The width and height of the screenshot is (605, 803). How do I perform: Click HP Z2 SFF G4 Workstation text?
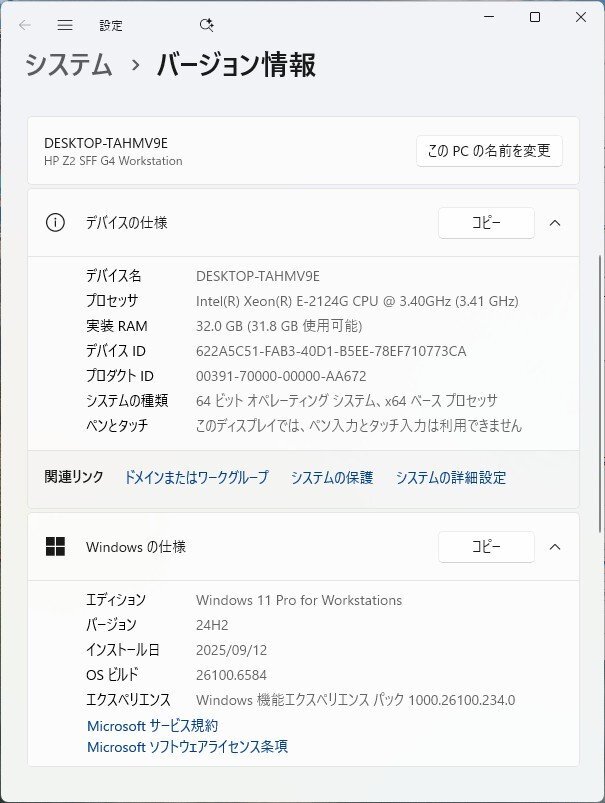[x=113, y=161]
